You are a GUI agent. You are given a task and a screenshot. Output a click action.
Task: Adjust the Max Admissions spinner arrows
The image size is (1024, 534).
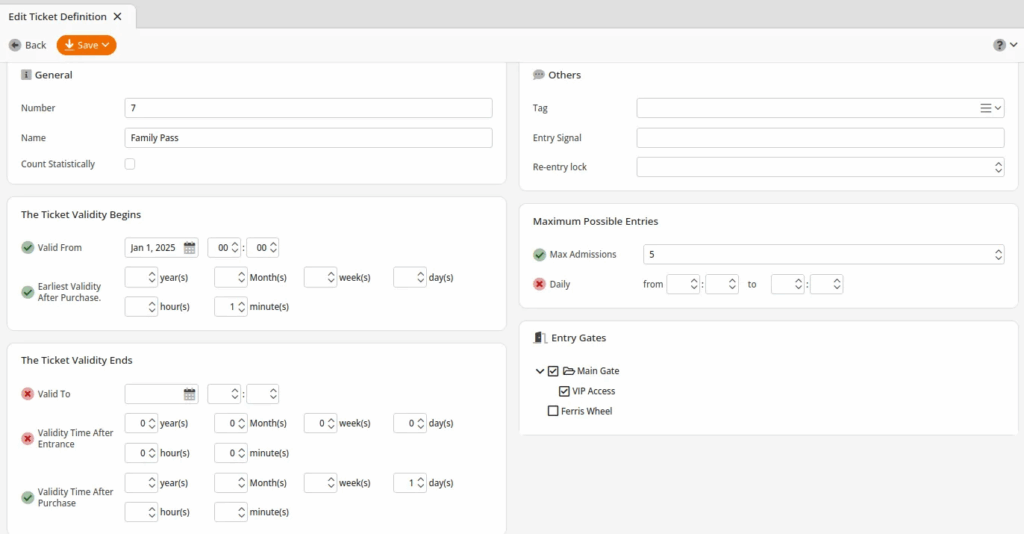tap(999, 254)
